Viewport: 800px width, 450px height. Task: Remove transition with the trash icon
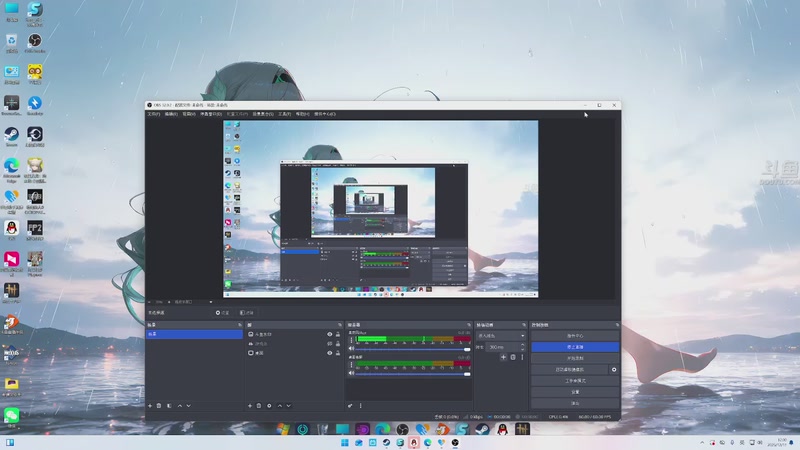click(x=513, y=357)
